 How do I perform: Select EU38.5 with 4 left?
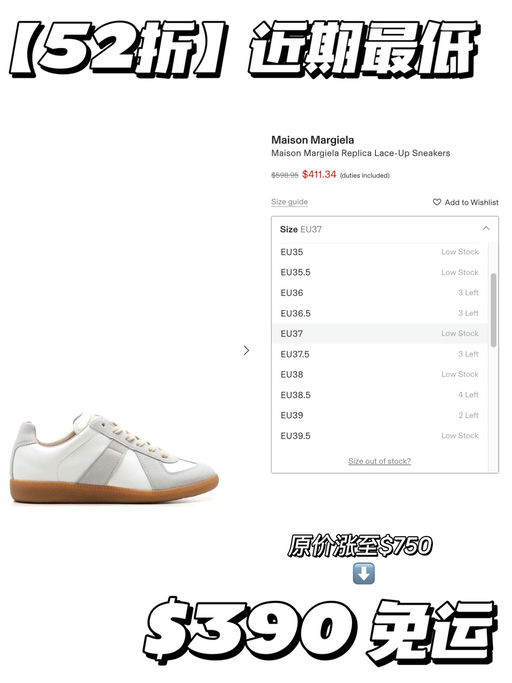click(x=380, y=395)
